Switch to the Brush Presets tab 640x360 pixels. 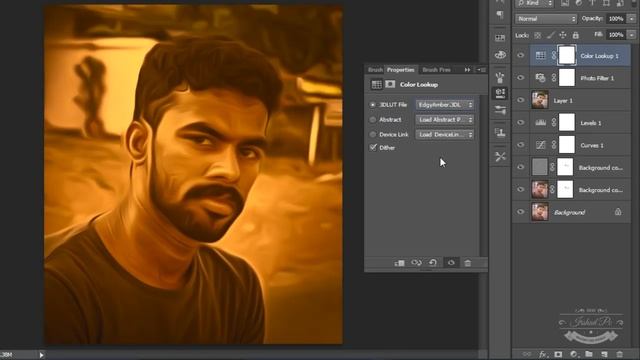(x=436, y=70)
